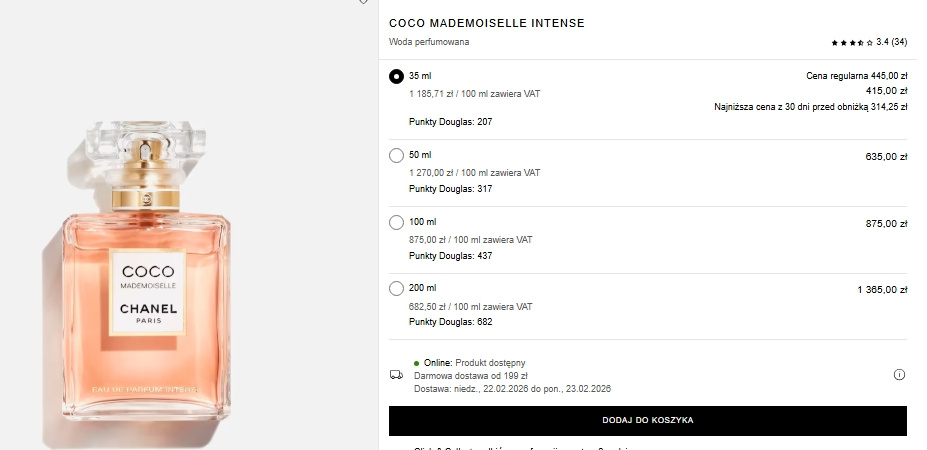Click the Dodaj do koszyka button
Viewport: 927px width, 450px height.
click(647, 421)
